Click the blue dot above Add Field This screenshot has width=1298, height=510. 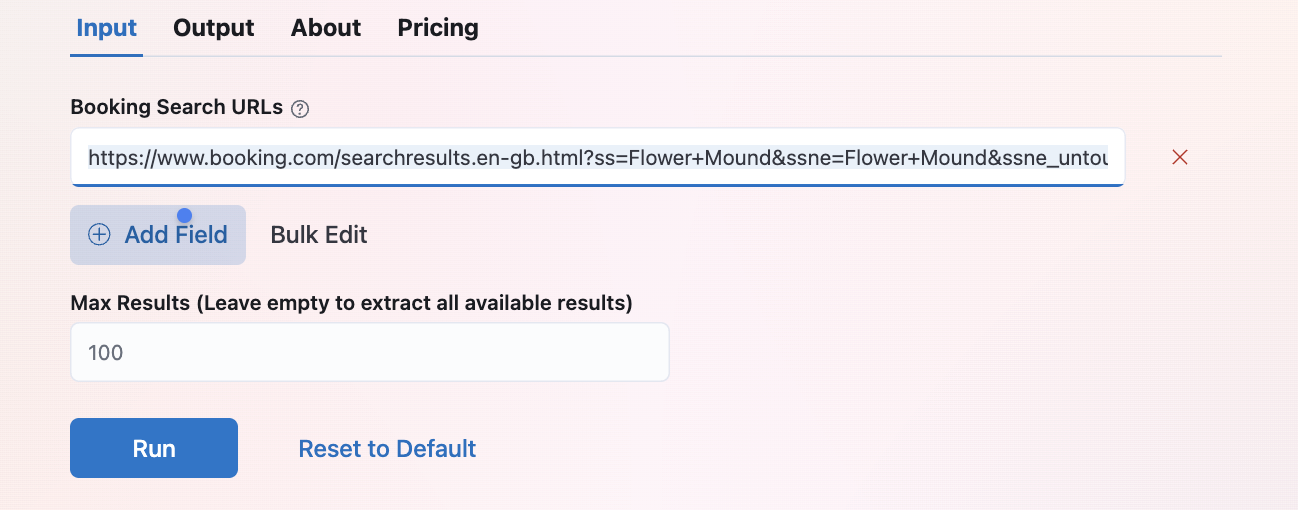pos(184,216)
